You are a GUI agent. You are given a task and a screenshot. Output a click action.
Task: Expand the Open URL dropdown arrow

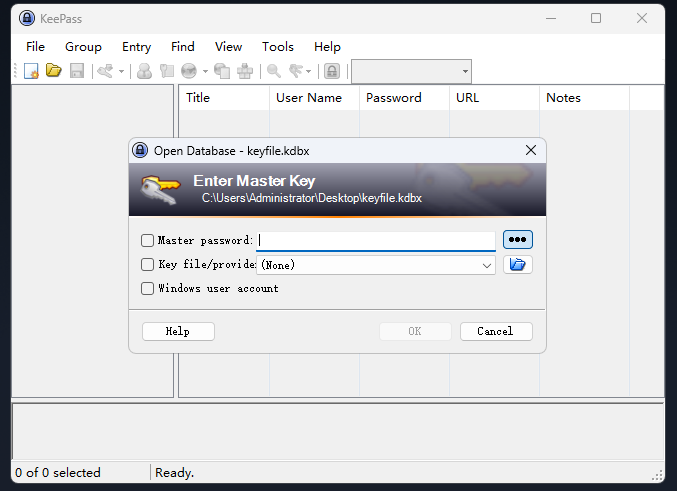click(205, 71)
